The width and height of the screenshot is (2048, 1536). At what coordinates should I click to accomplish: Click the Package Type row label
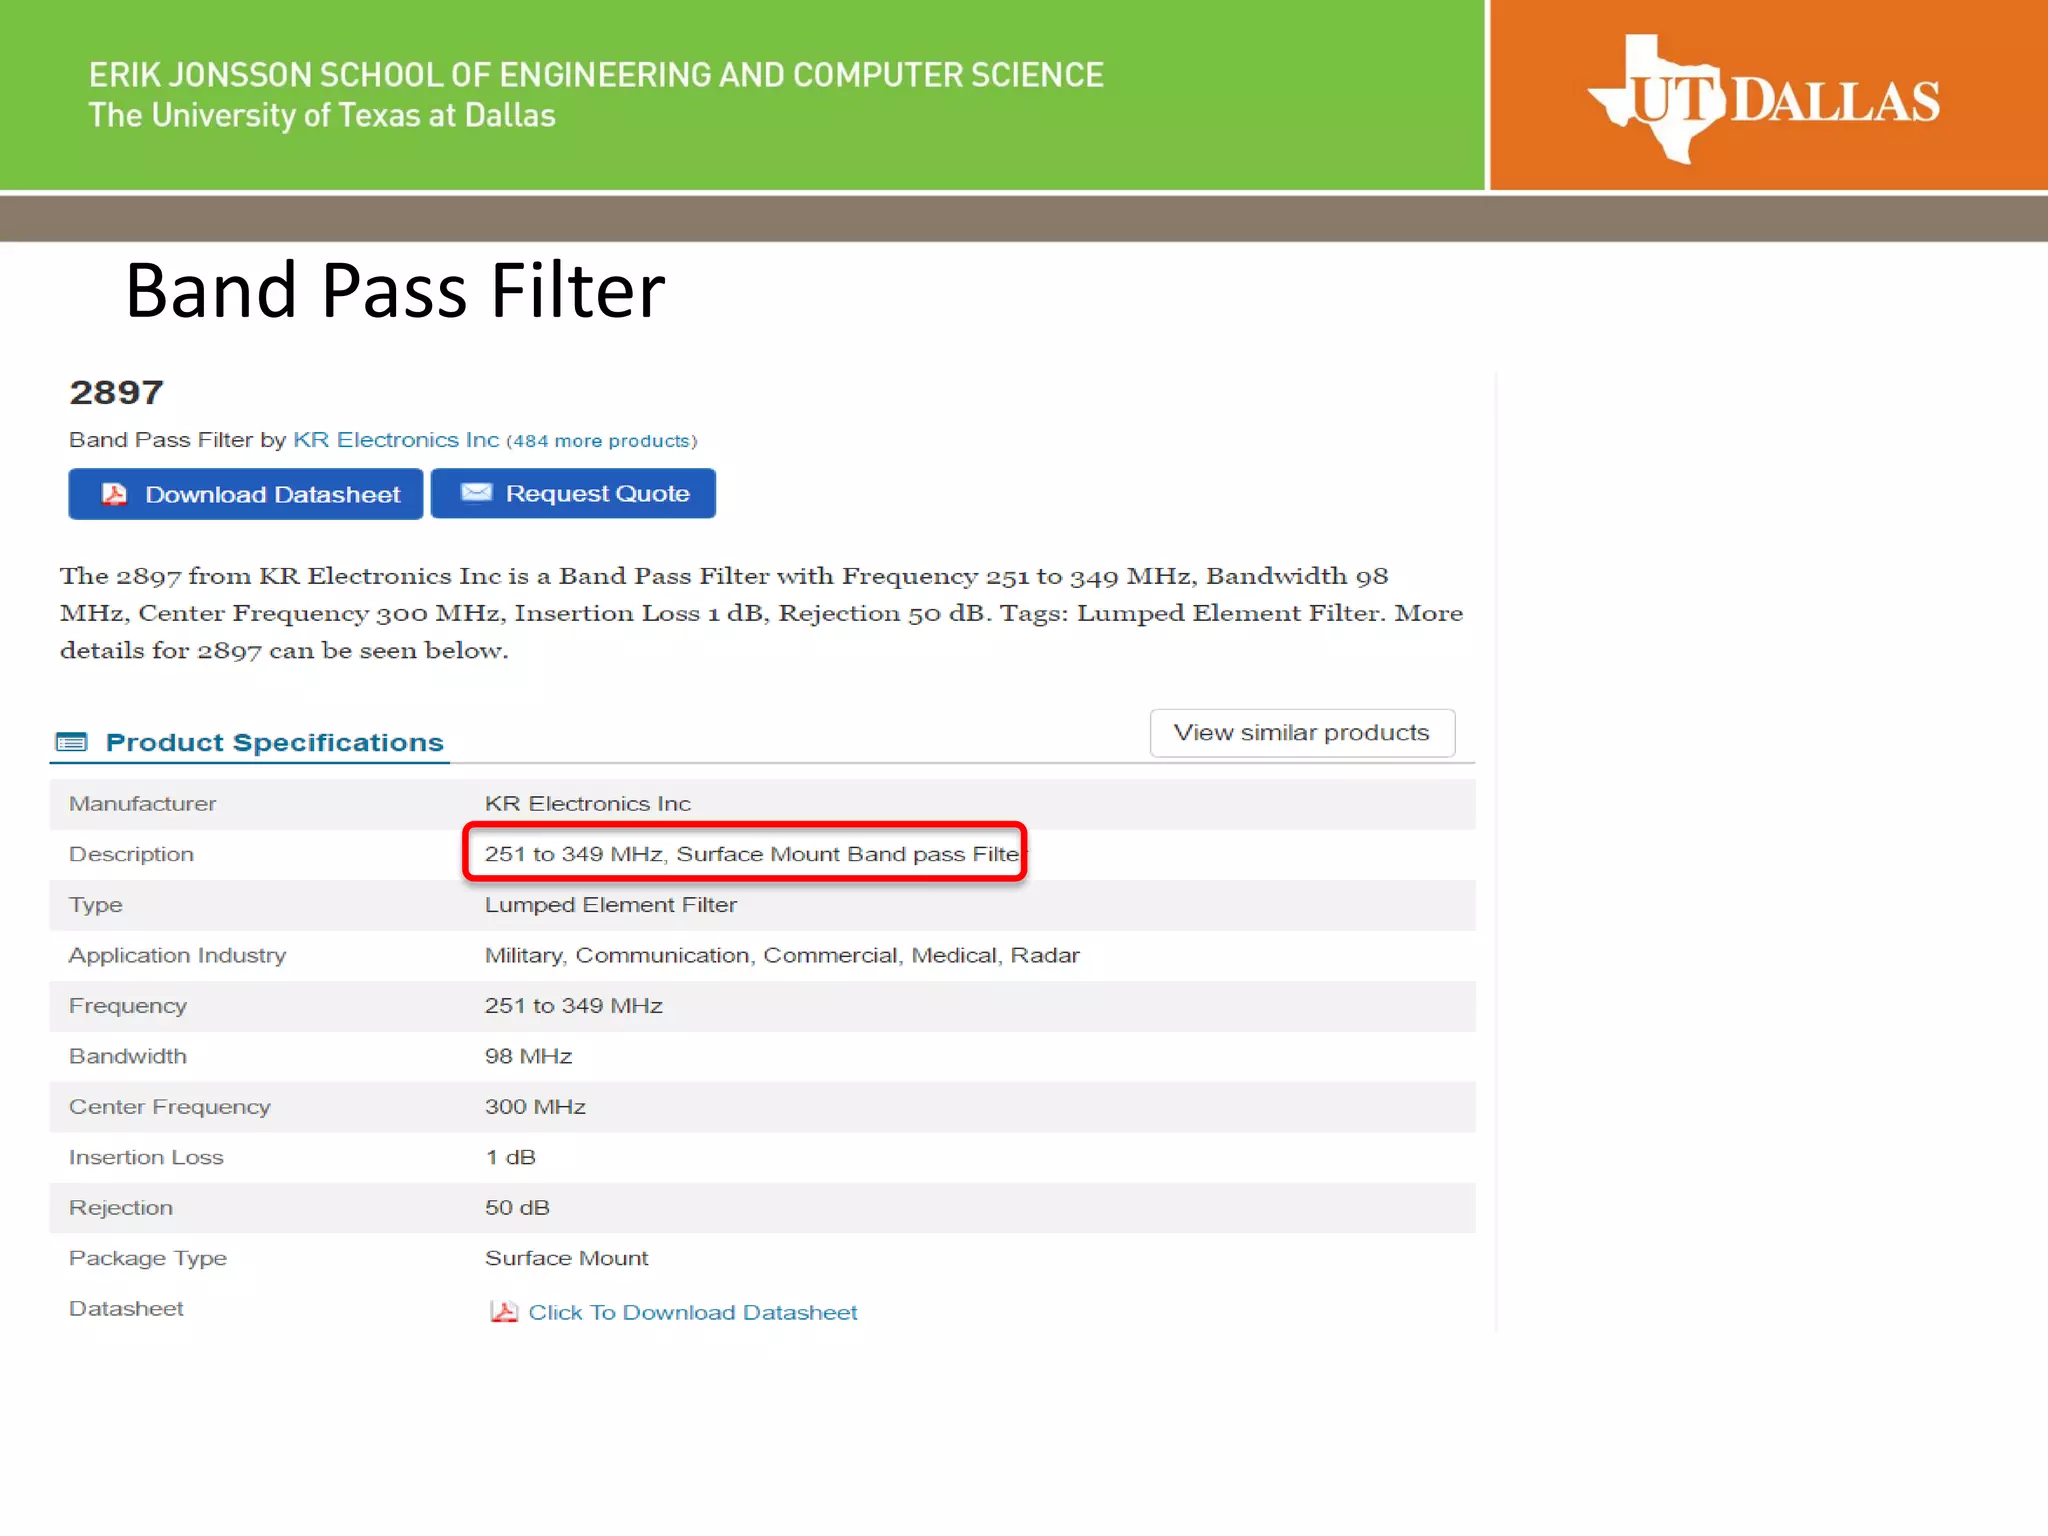tap(148, 1259)
